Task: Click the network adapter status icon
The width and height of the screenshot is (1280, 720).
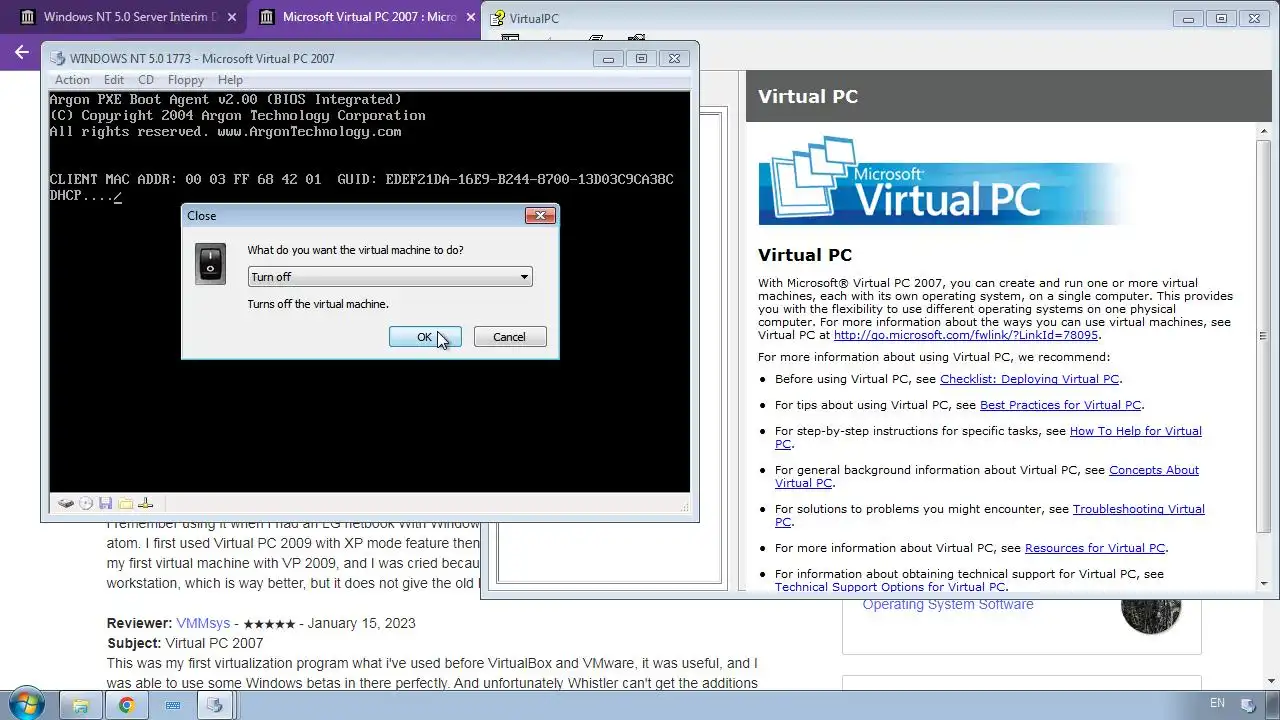Action: (145, 504)
